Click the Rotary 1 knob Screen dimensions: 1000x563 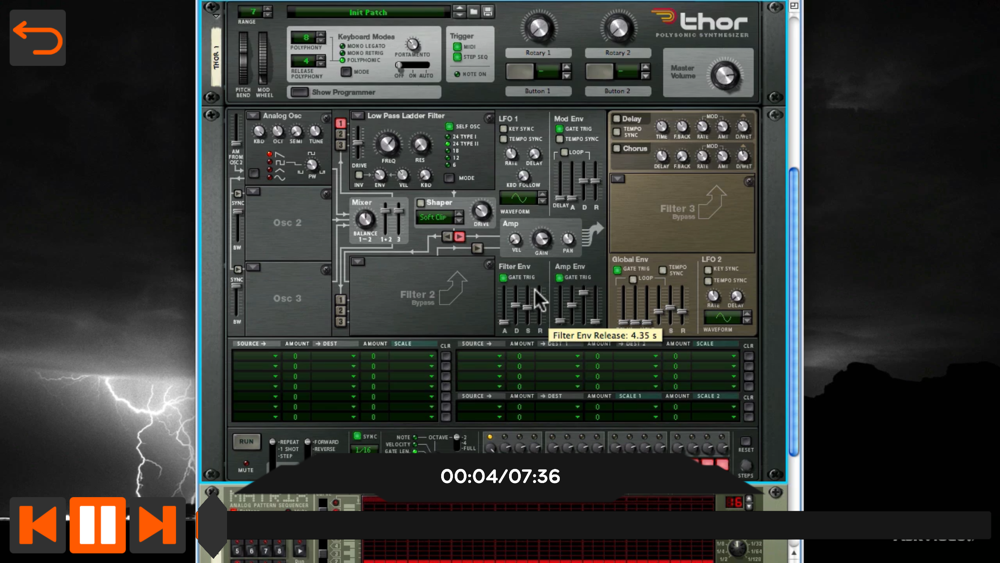tap(538, 28)
